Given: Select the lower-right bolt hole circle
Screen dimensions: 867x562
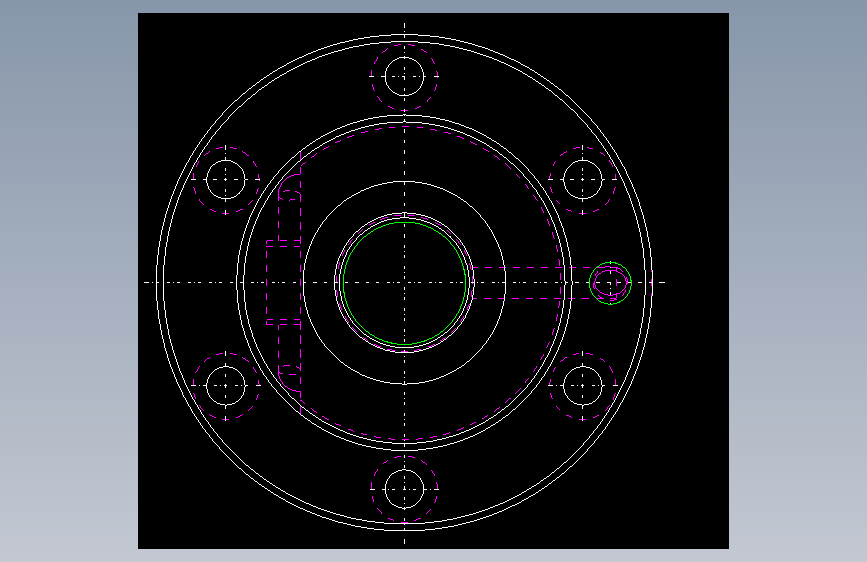Looking at the screenshot, I should pos(583,386).
